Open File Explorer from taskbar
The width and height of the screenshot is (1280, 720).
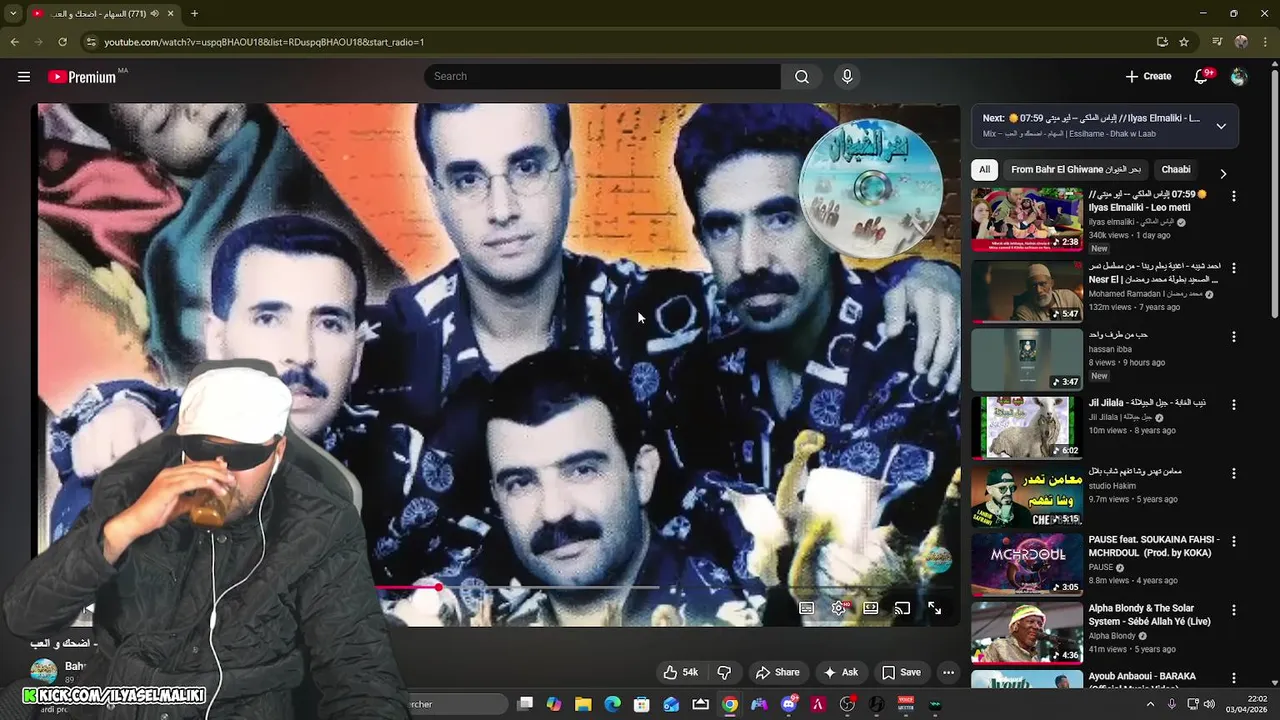tap(583, 704)
